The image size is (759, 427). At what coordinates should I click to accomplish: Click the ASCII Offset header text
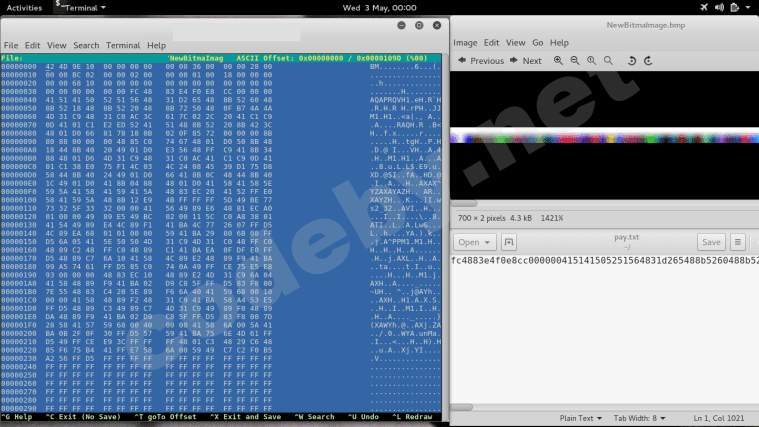click(264, 58)
